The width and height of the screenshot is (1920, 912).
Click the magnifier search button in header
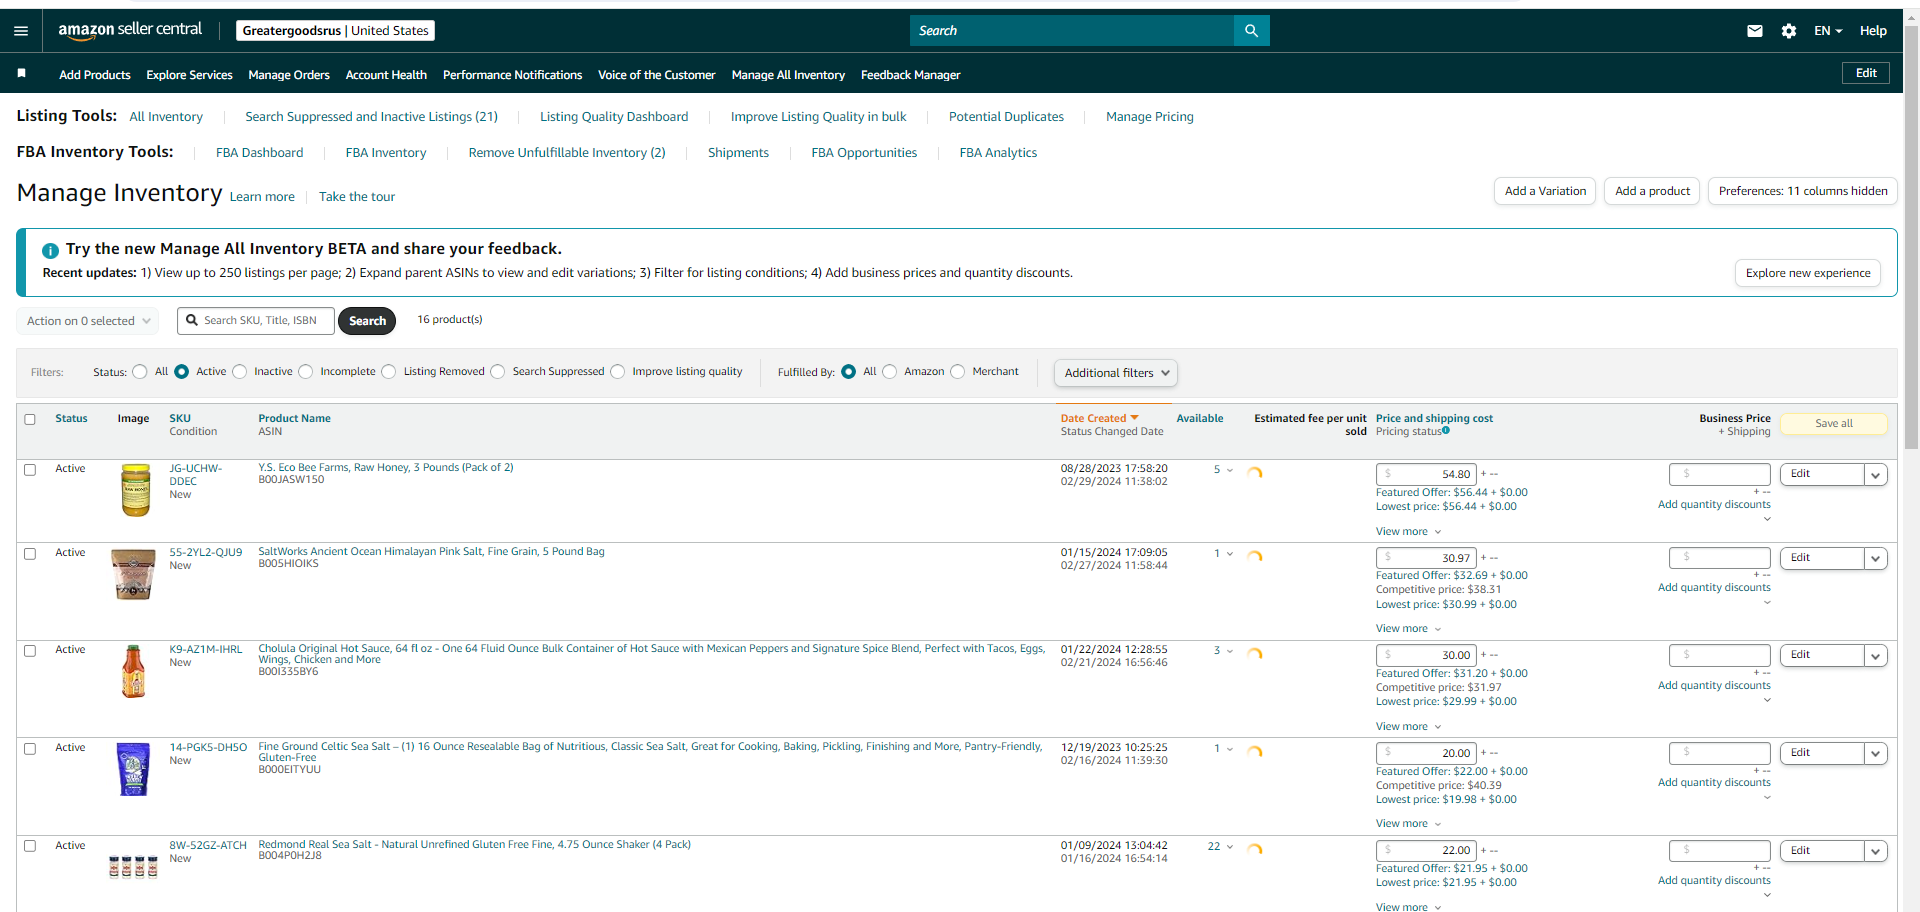[1251, 31]
